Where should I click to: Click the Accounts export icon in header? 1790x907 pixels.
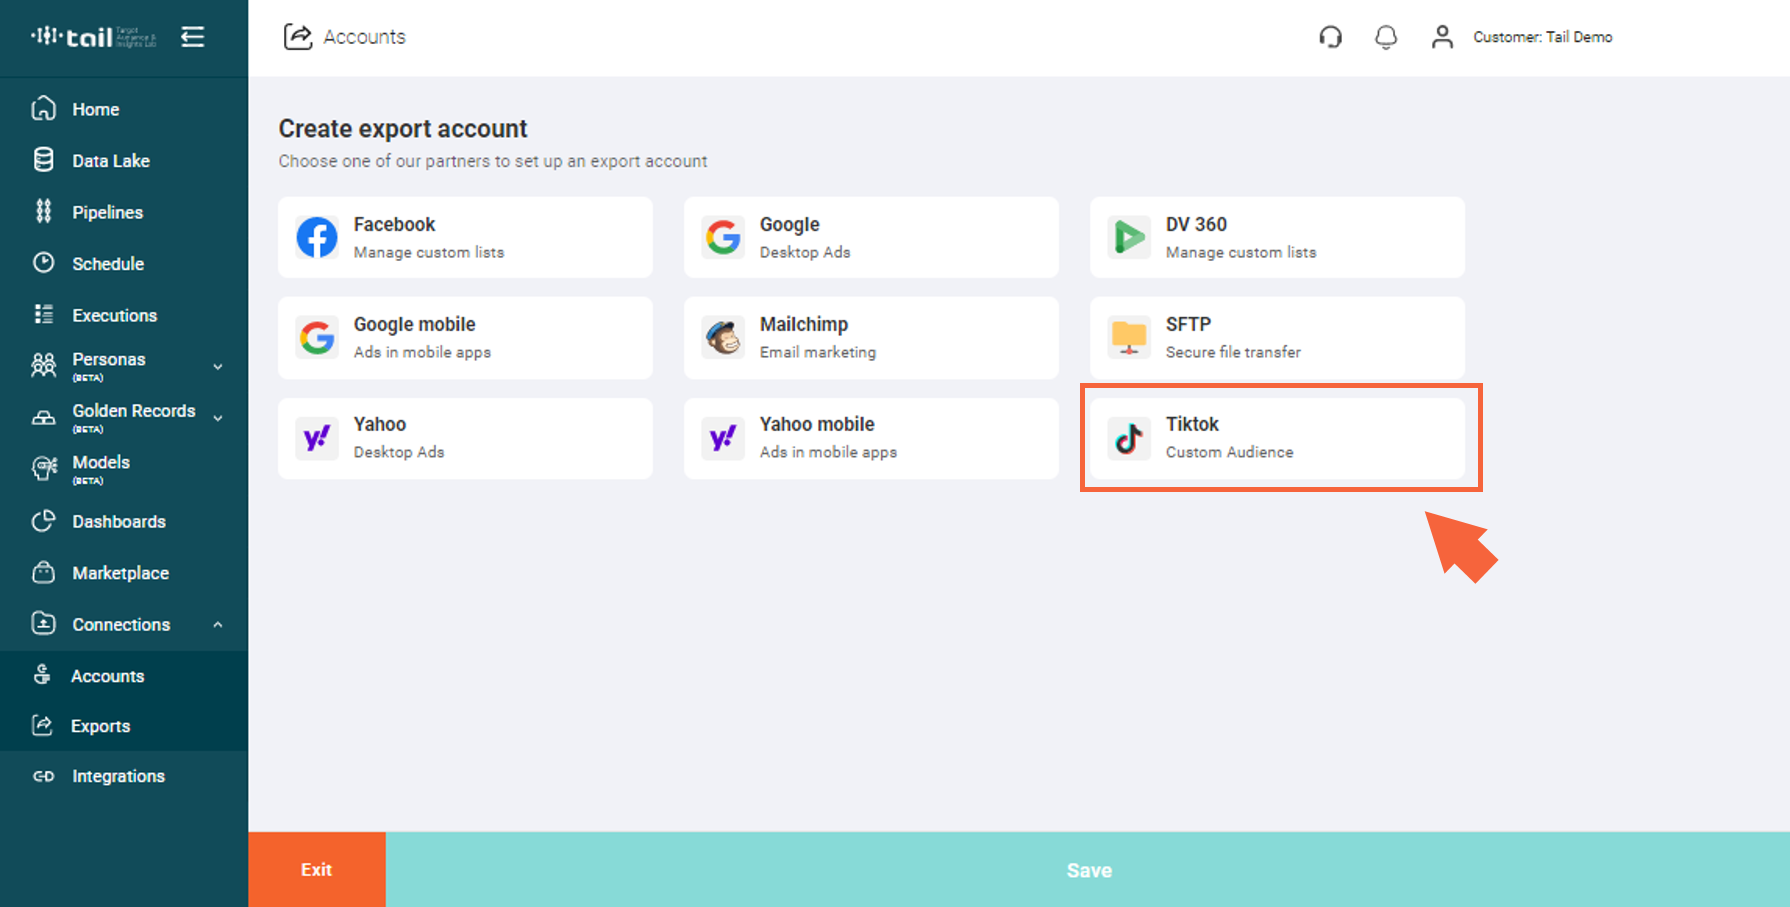[x=298, y=37]
